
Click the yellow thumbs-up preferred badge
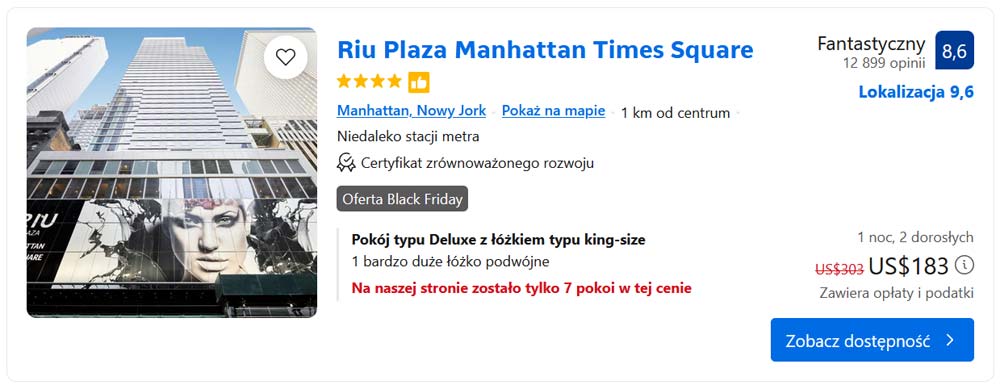click(x=419, y=82)
